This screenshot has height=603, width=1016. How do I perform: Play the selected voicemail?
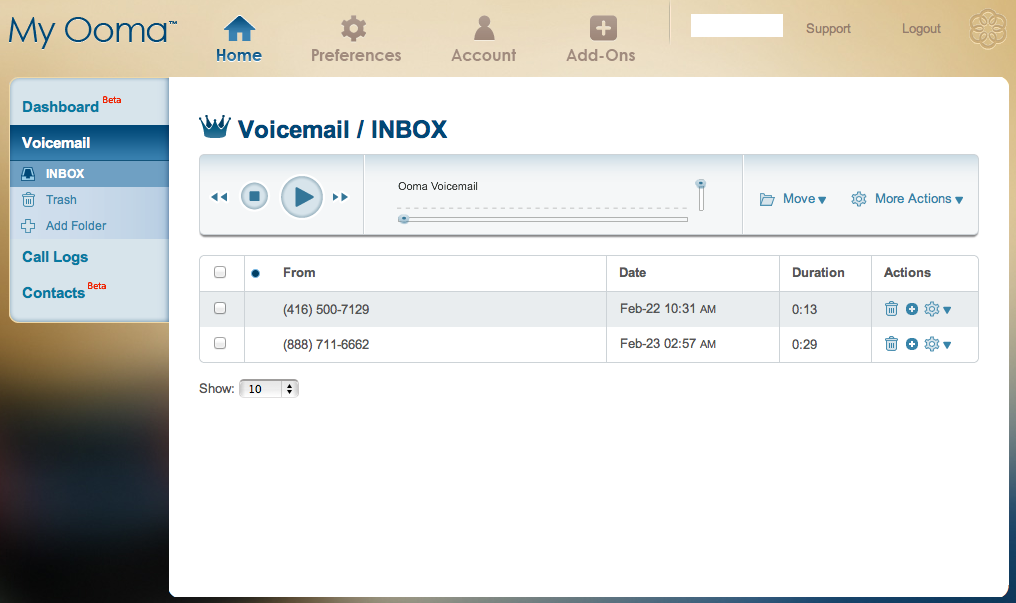point(302,196)
